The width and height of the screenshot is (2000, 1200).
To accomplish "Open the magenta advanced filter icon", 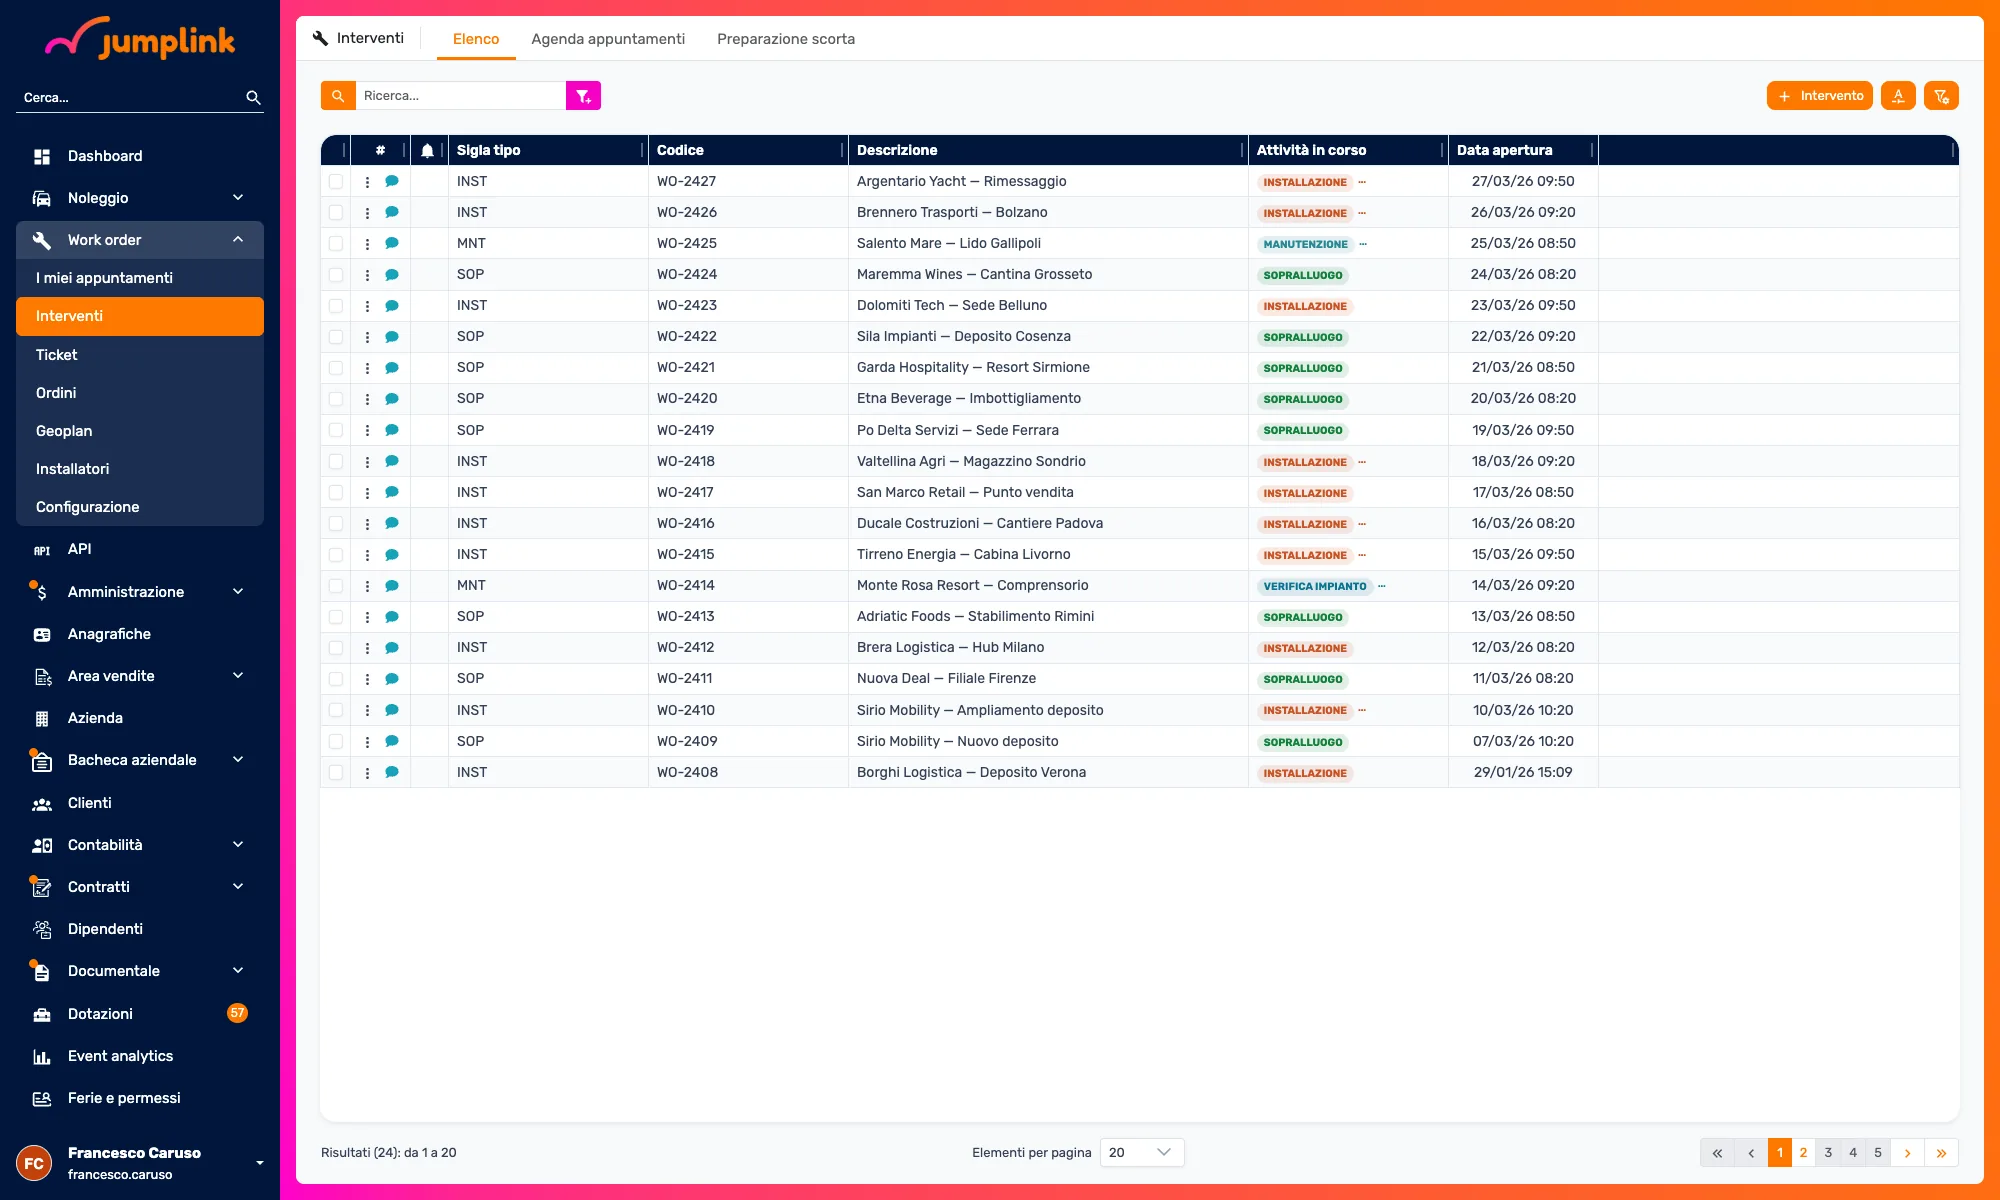I will [584, 96].
